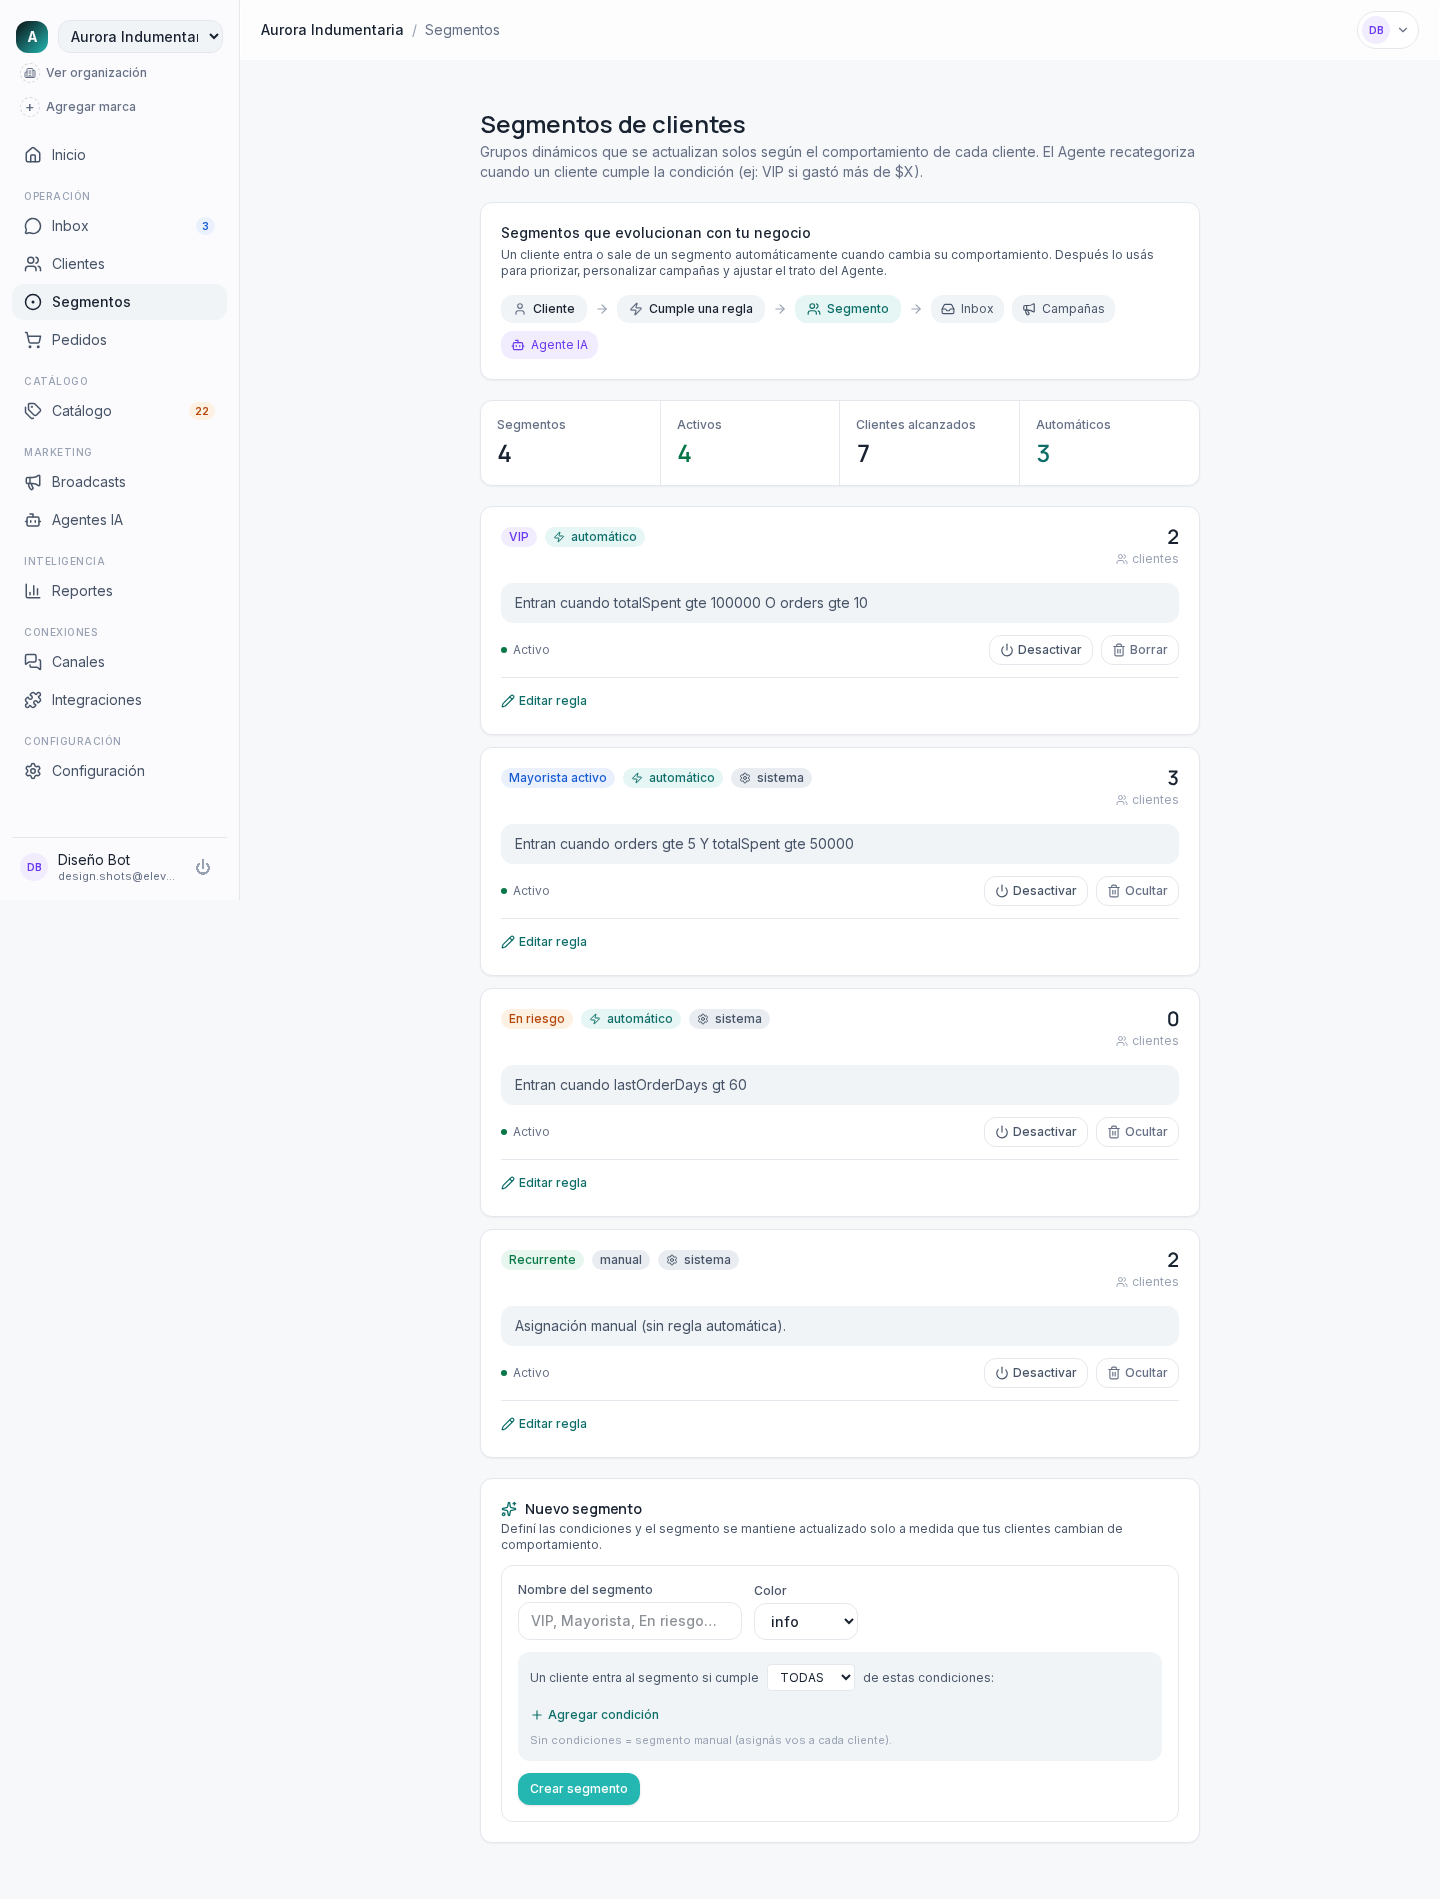Click the Diseño Bot user profile
Viewport: 1440px width, 1899px height.
click(x=100, y=867)
